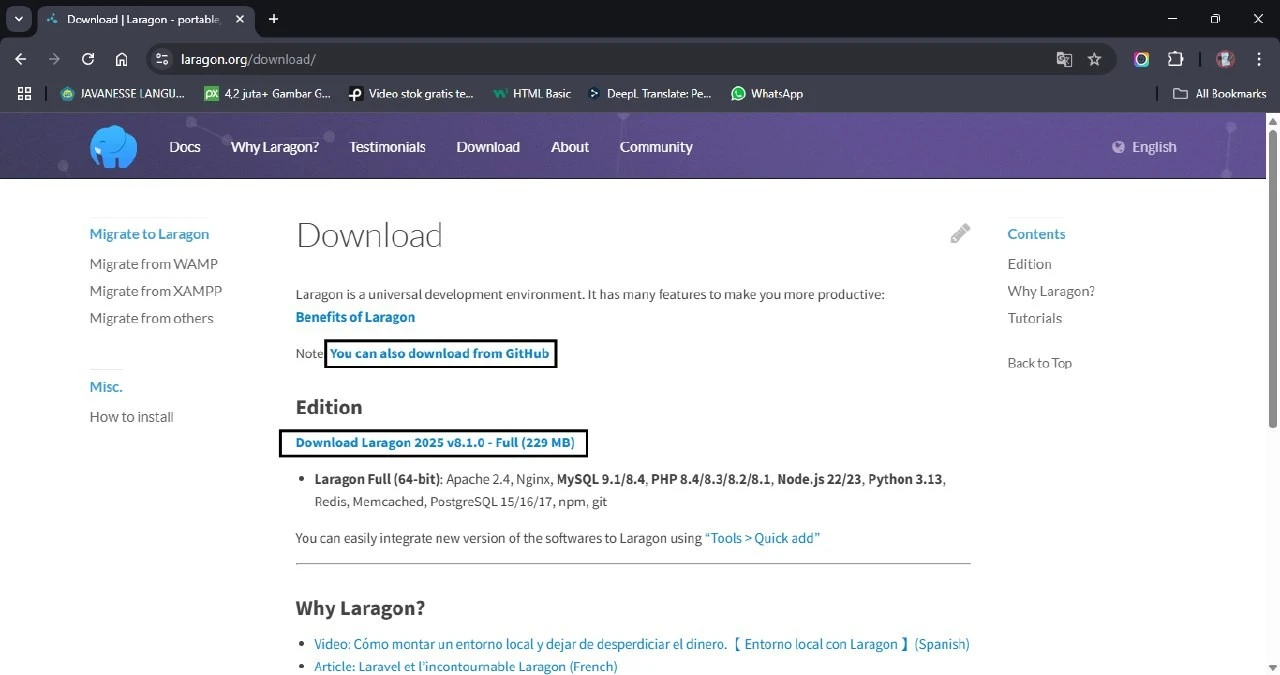
Task: Click You can also download from GitHub
Action: [x=440, y=353]
